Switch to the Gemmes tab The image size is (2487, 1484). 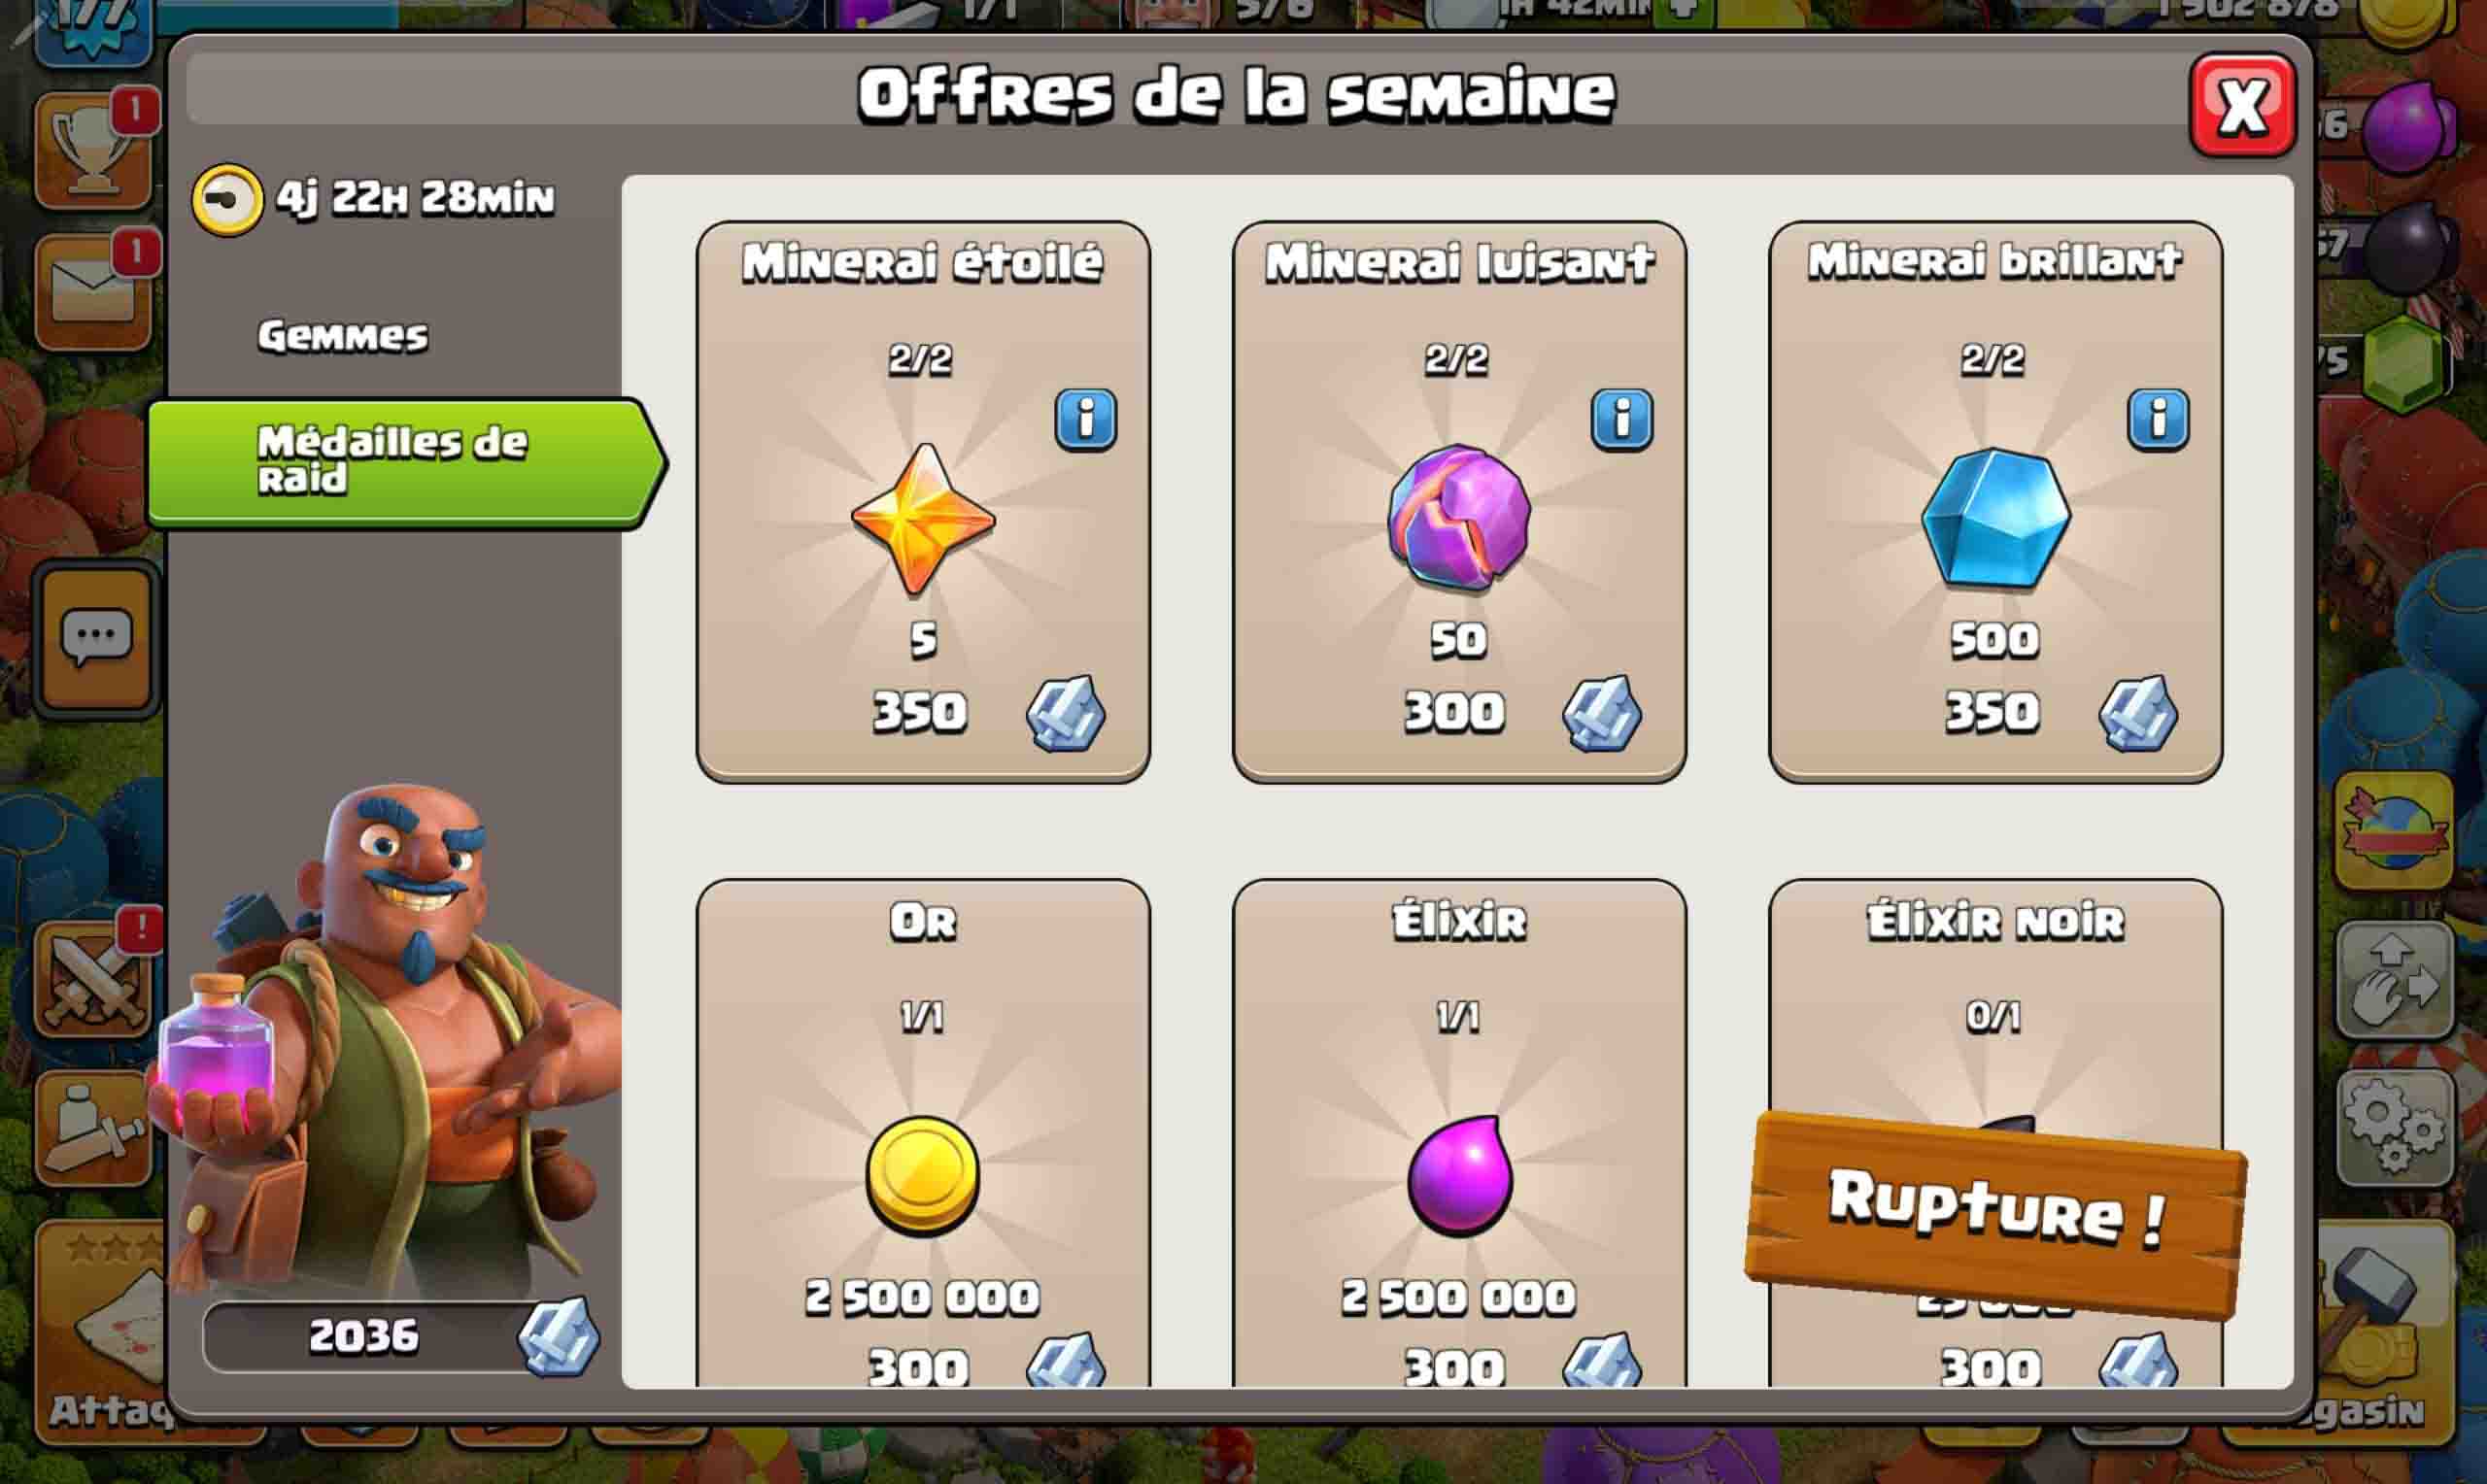[343, 336]
